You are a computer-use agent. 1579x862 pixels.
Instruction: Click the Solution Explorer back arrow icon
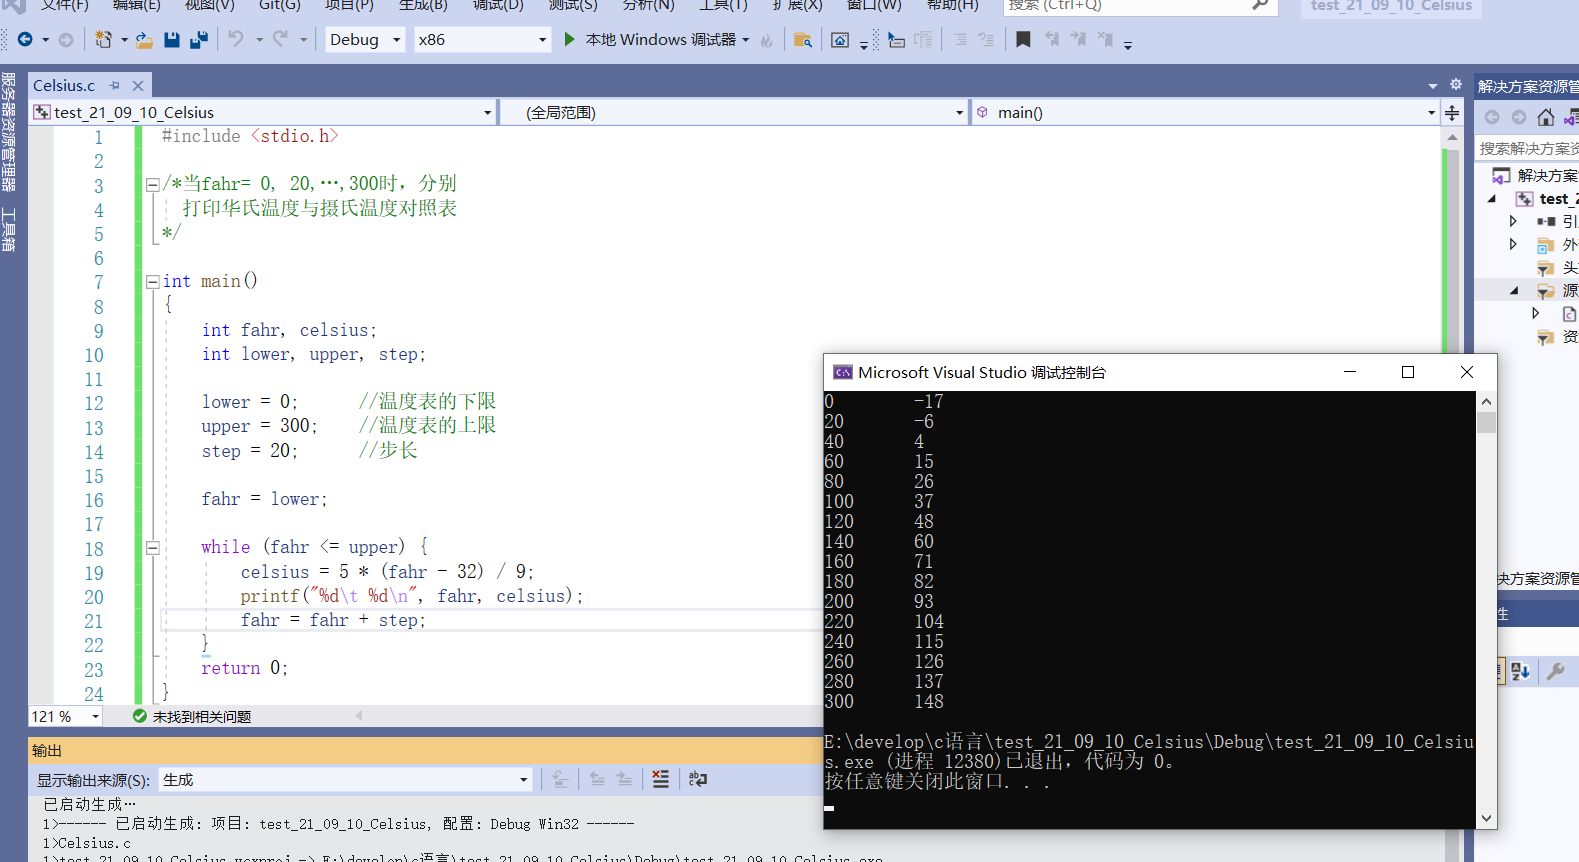[1492, 117]
